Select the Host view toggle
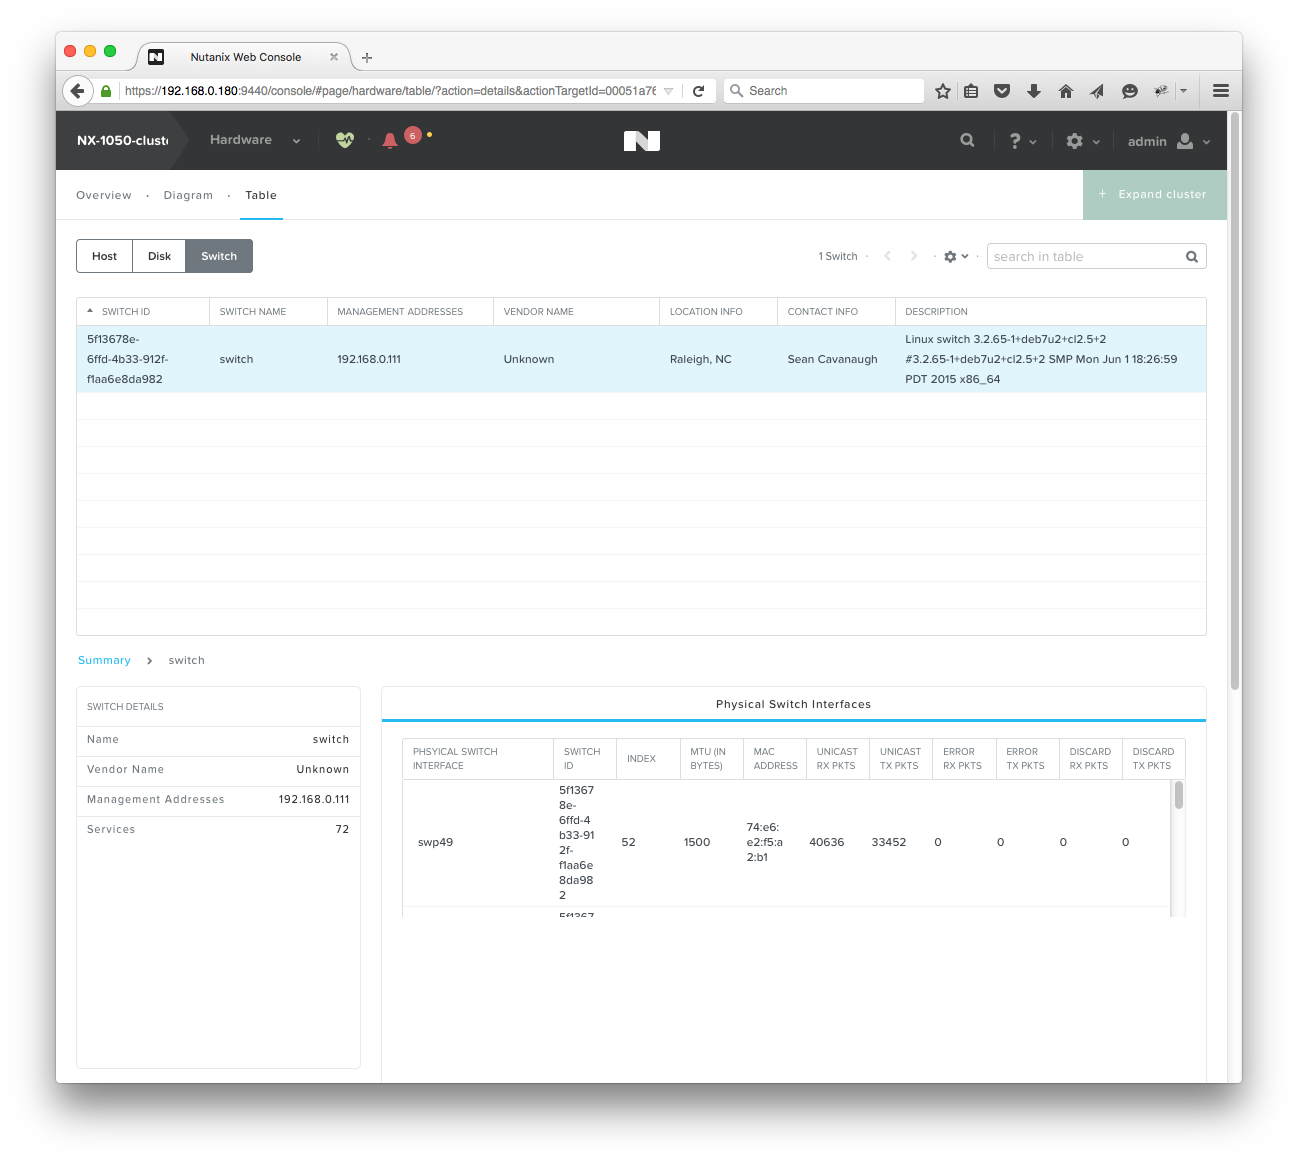The width and height of the screenshot is (1298, 1163). (104, 256)
